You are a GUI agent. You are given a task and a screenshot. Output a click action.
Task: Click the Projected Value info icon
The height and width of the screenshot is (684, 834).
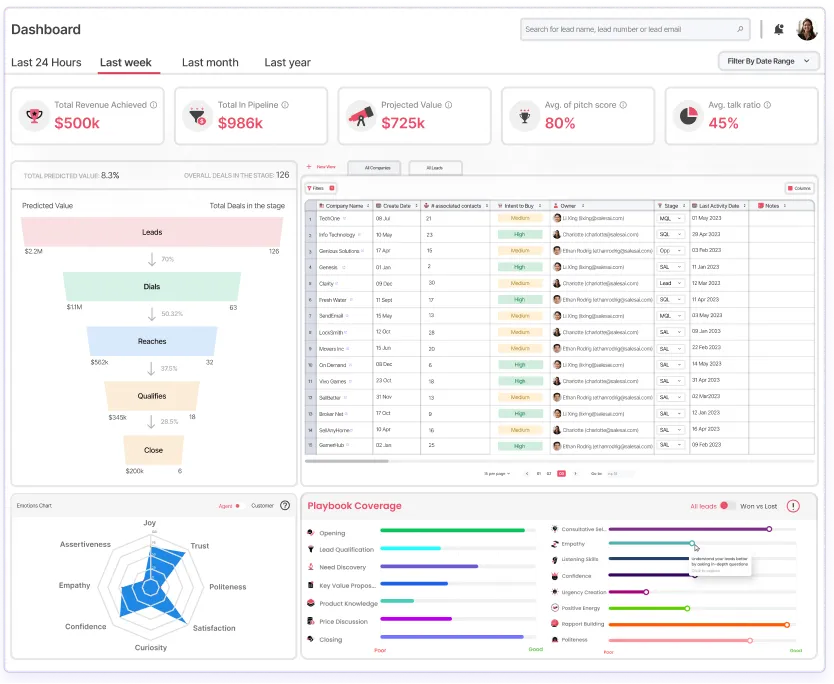click(x=448, y=105)
